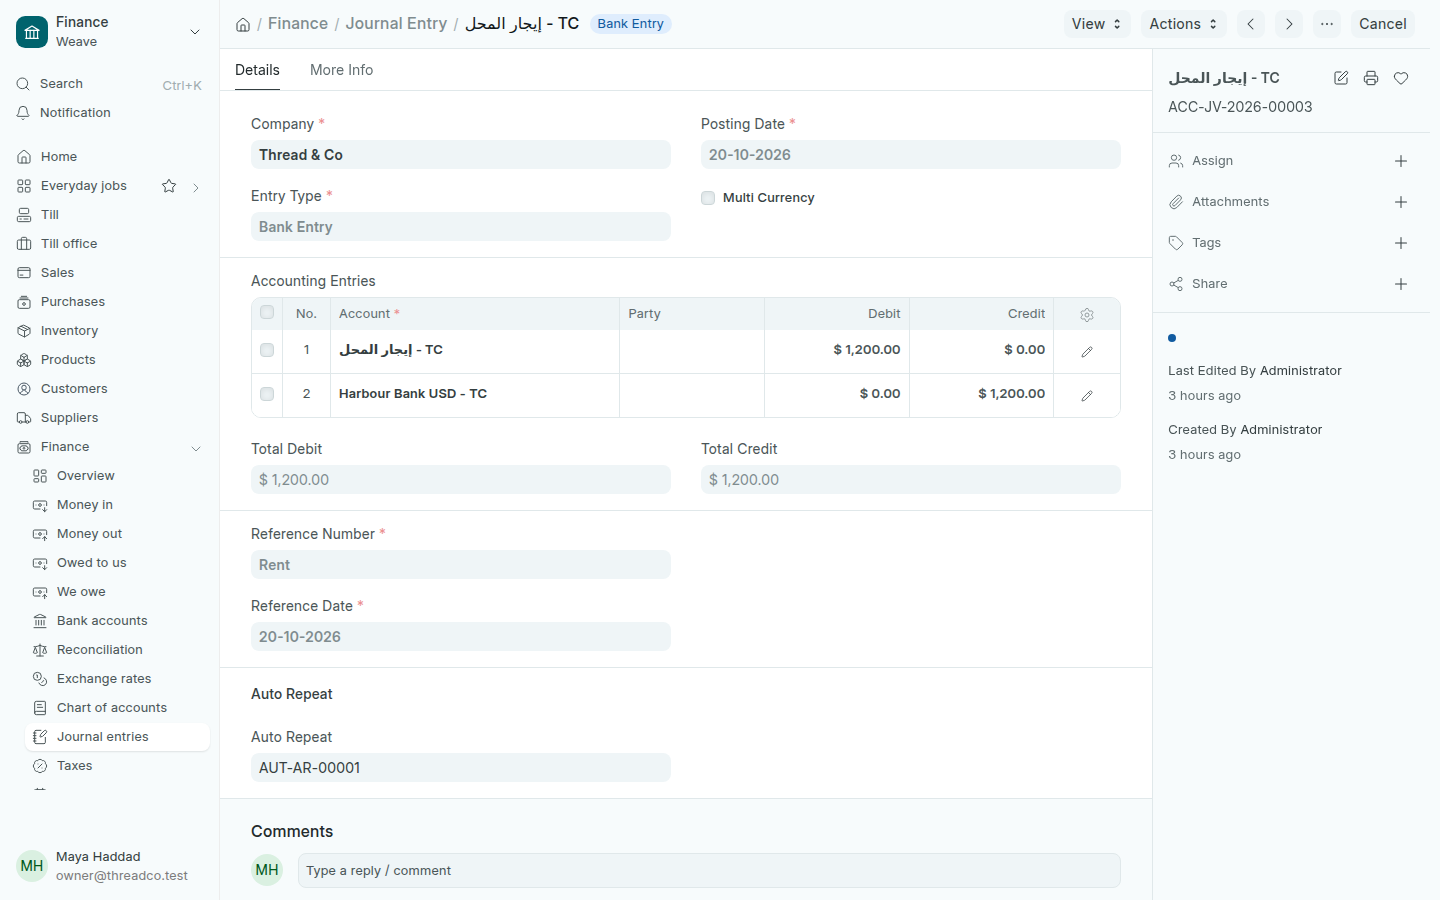Click the Auto Repeat AUT-AR-00001 field
Image resolution: width=1440 pixels, height=900 pixels.
pos(461,768)
